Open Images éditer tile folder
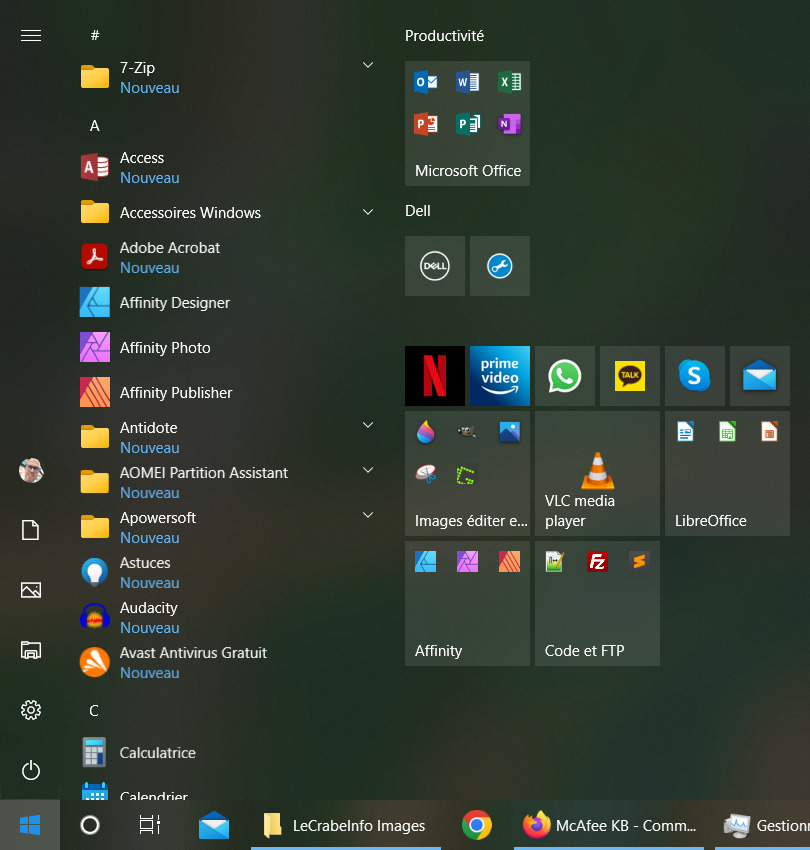The image size is (810, 850). pyautogui.click(x=467, y=473)
